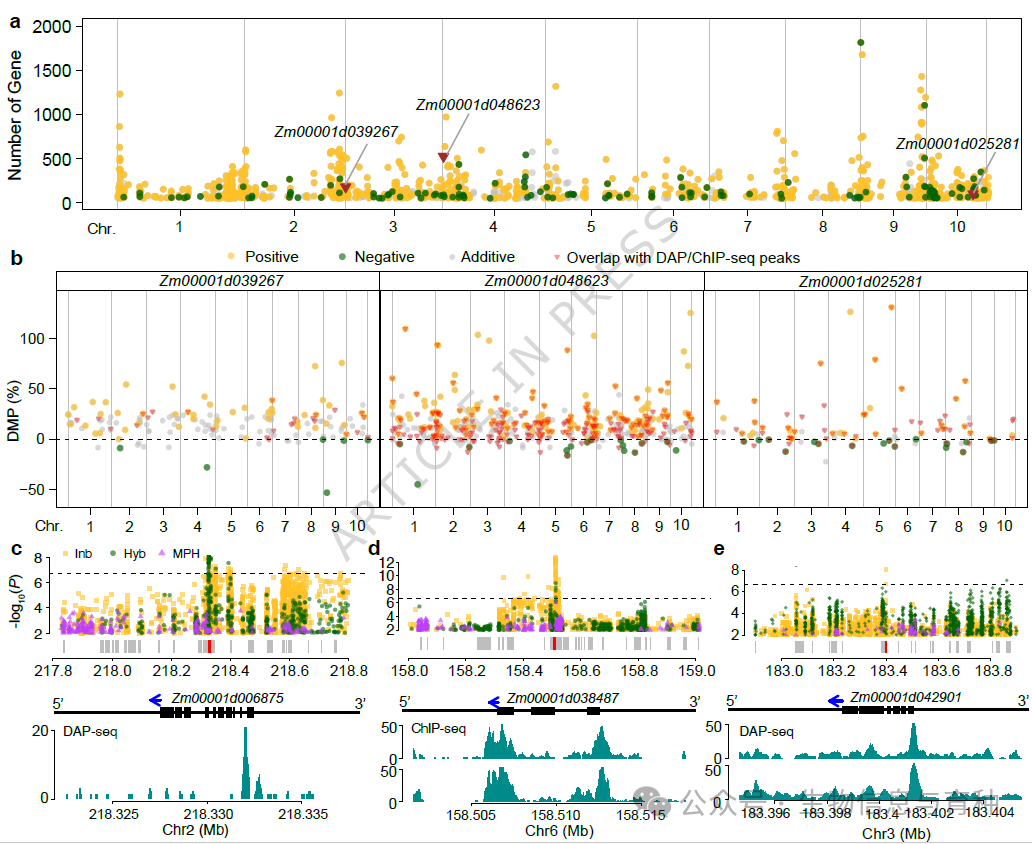Click the '158.510' tick under the ChIP-seq track

click(555, 815)
